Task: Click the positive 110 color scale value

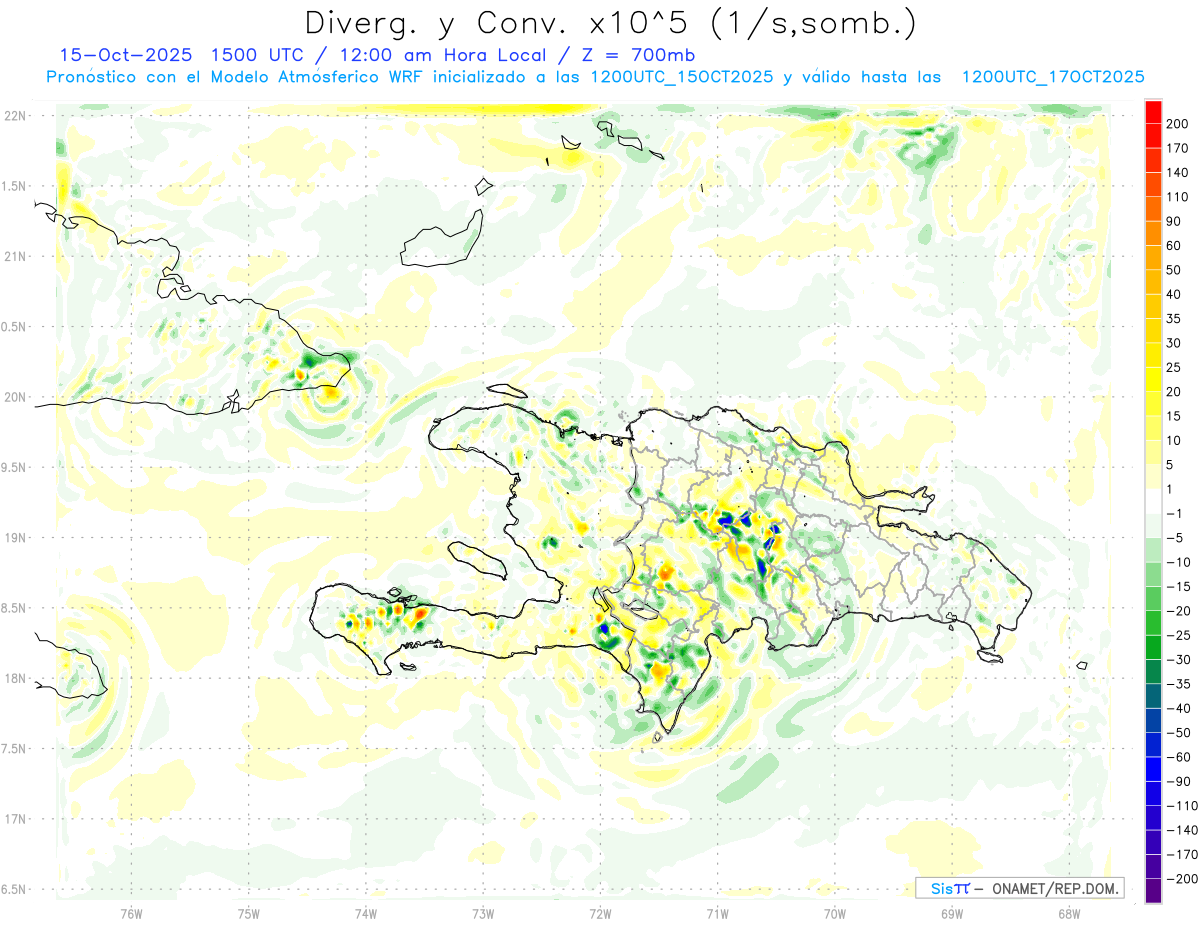Action: 1177,197
